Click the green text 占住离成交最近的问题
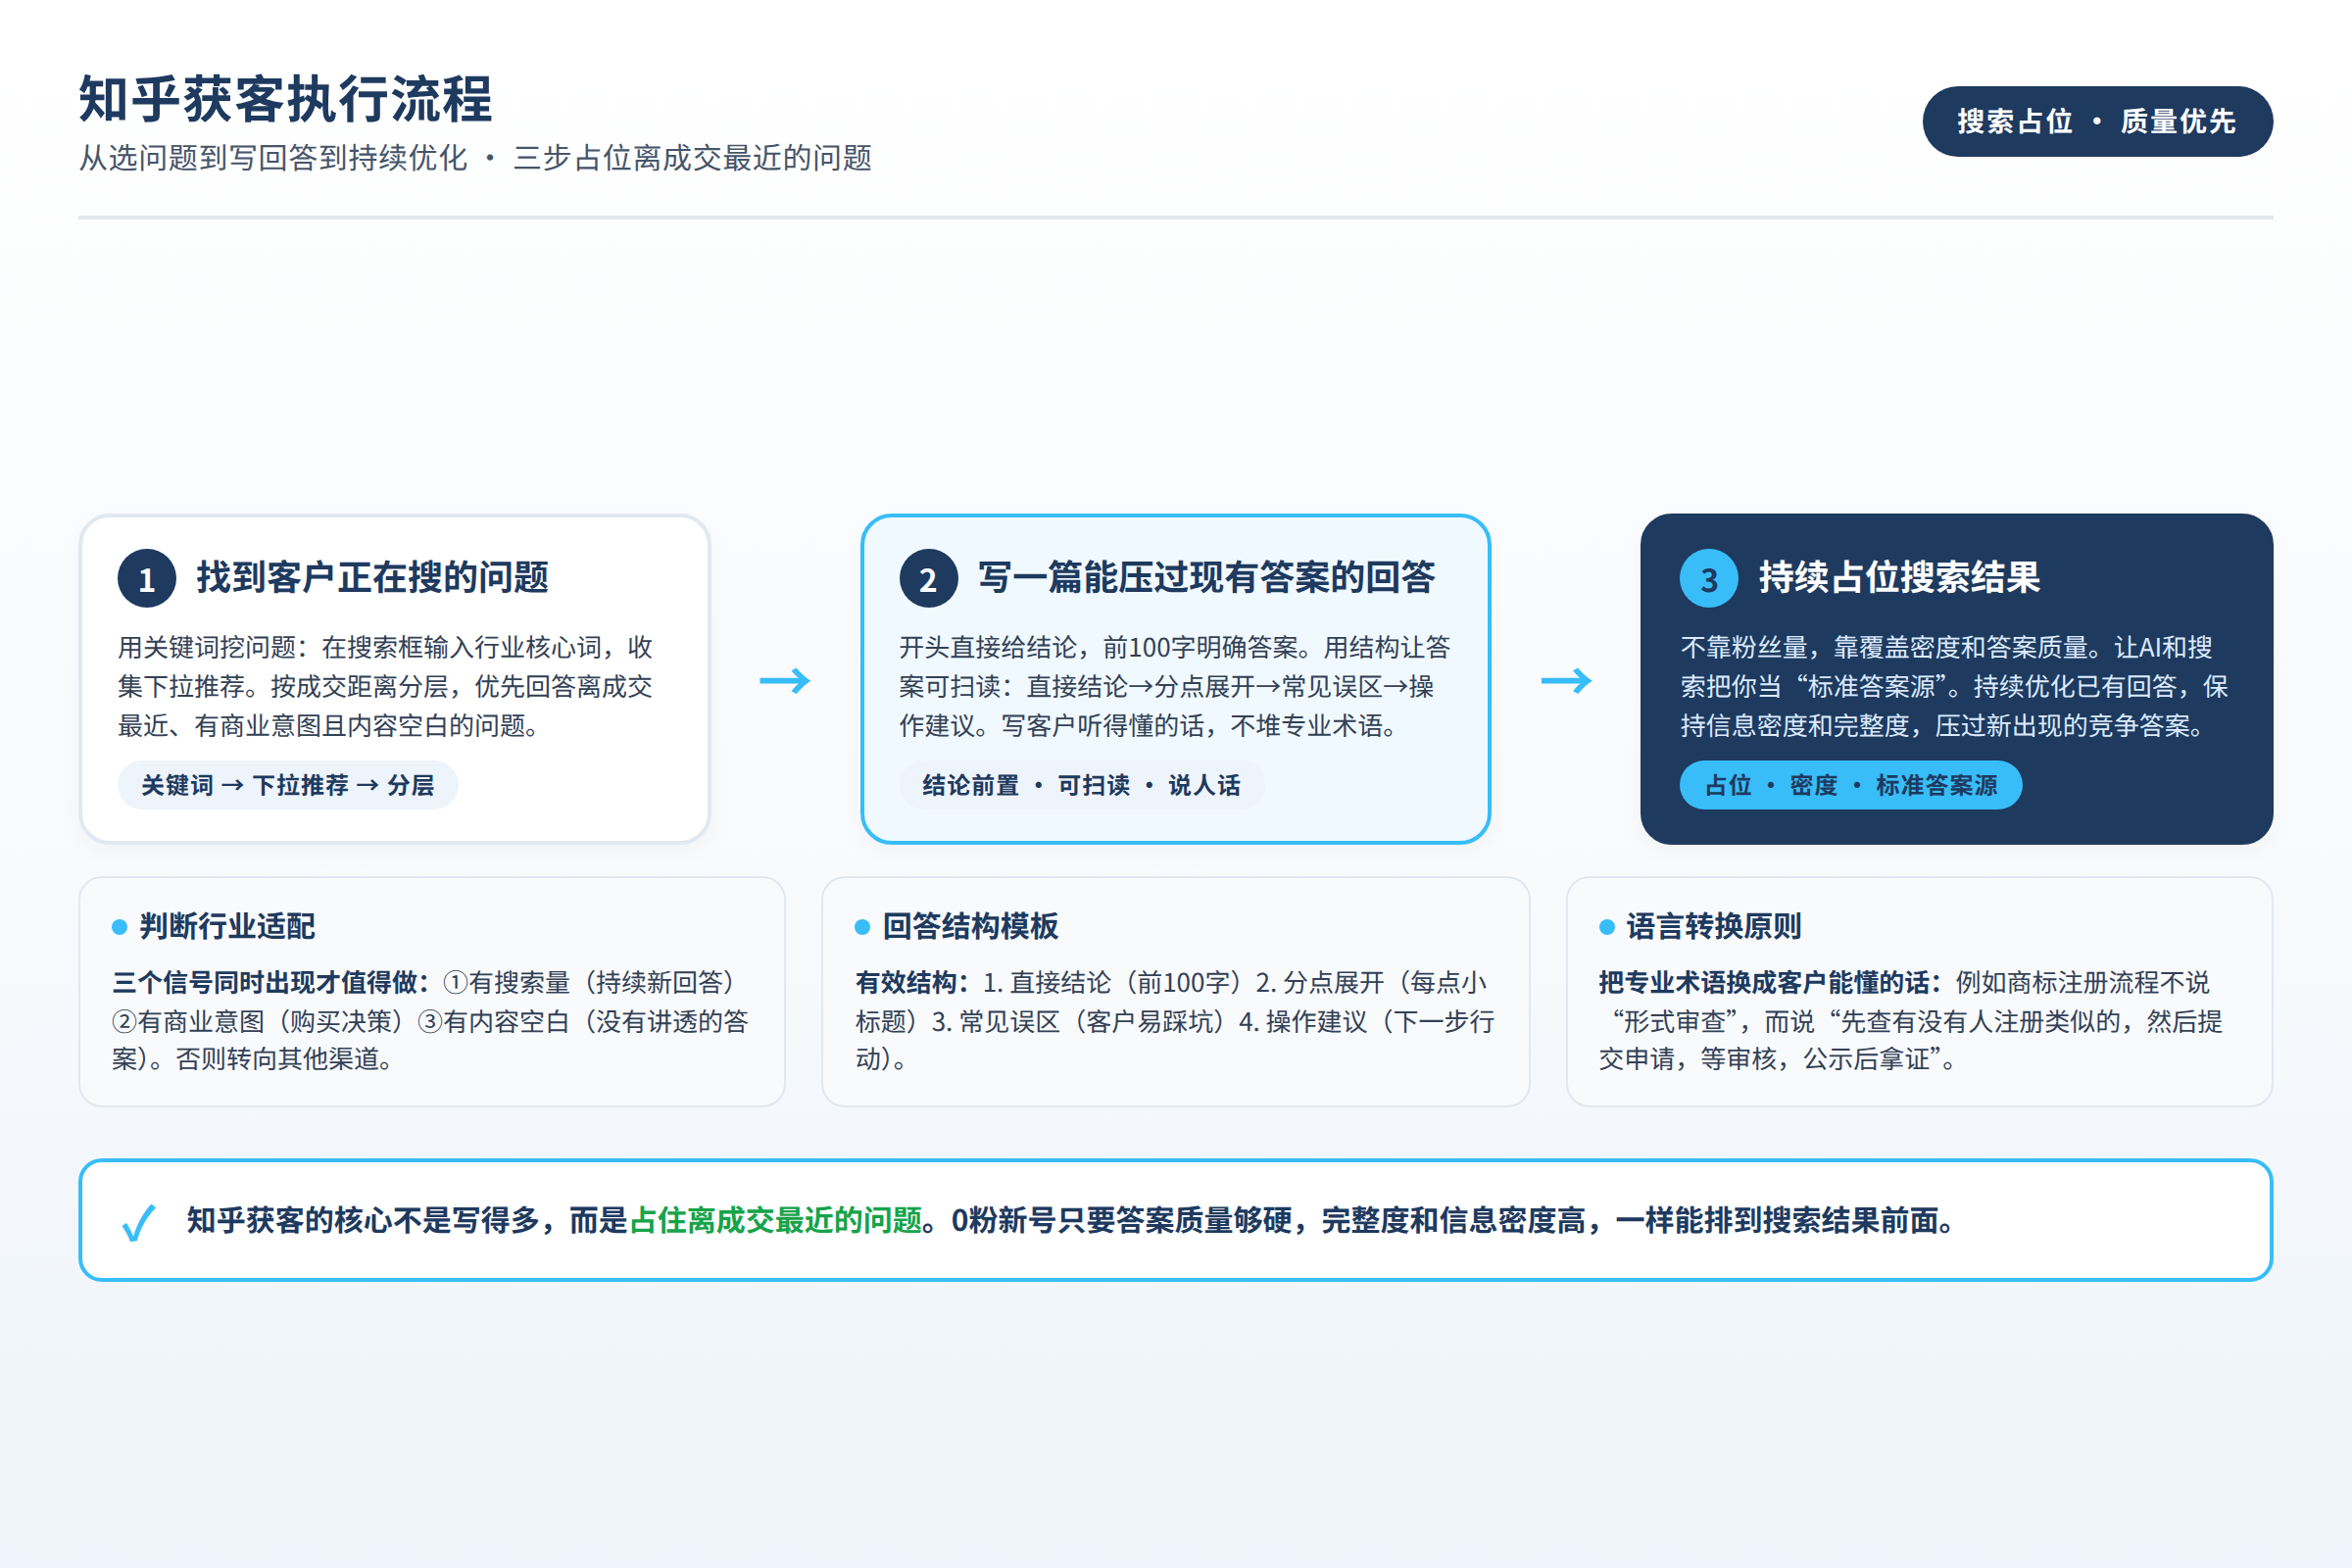 point(776,1220)
